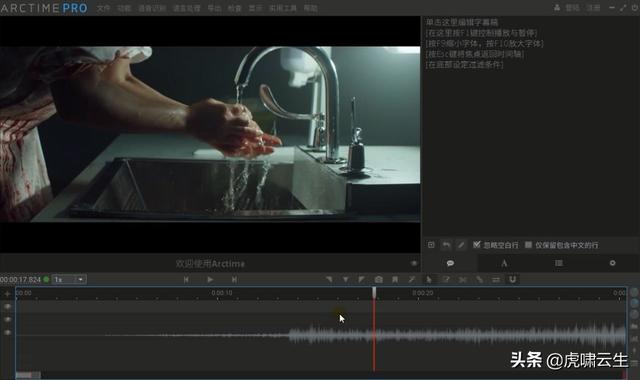The height and width of the screenshot is (380, 640).
Task: Click the playhead handle on the timeline ruler
Action: (x=374, y=292)
